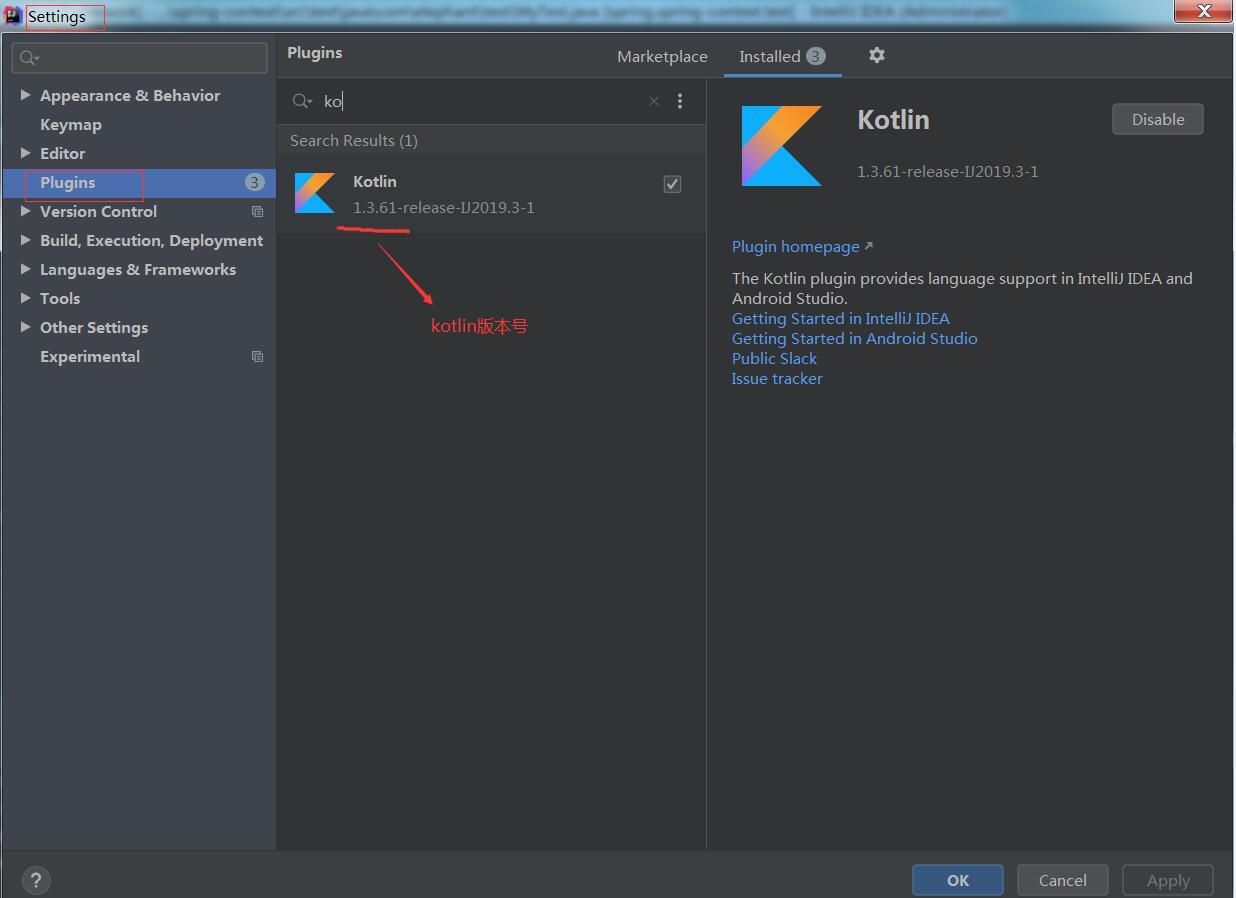Select the Tools label in sidebar
The width and height of the screenshot is (1236, 898).
(60, 299)
